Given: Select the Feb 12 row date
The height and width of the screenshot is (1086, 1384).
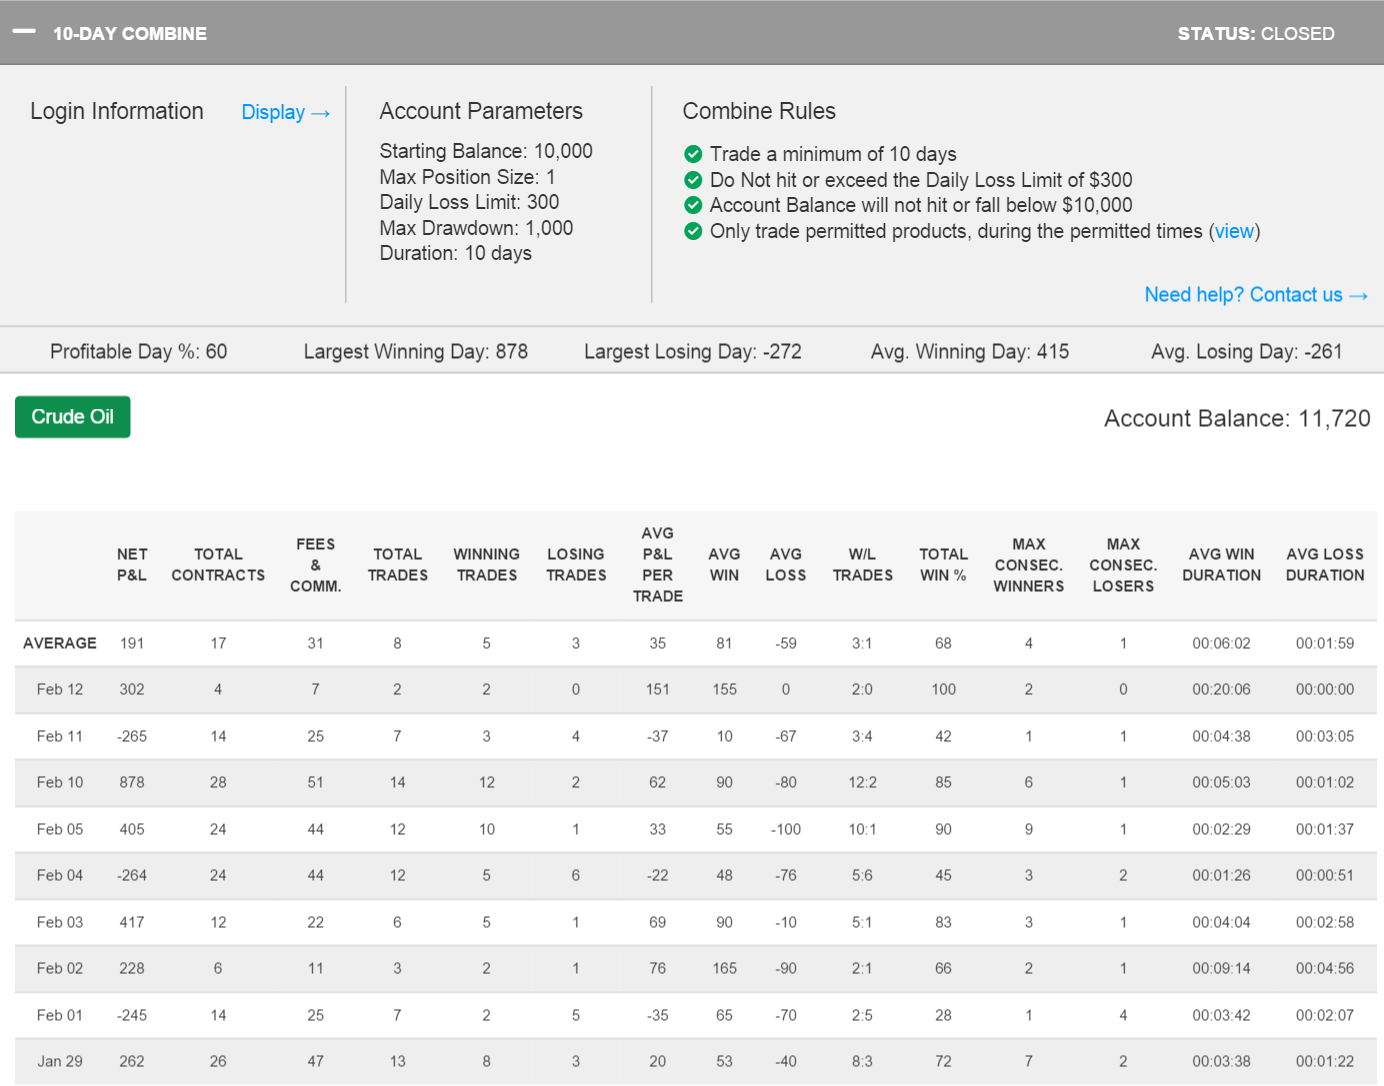Looking at the screenshot, I should click(x=60, y=689).
